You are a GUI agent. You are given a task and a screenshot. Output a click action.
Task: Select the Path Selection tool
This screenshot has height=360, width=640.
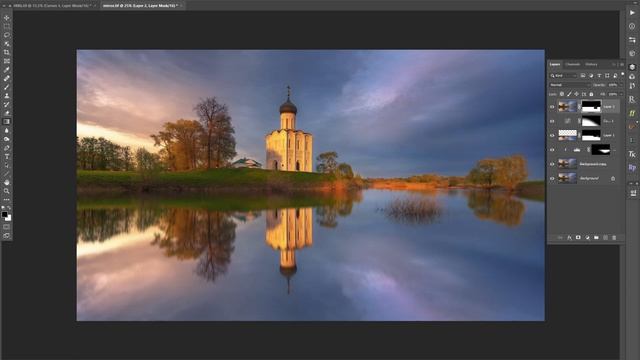(x=7, y=165)
